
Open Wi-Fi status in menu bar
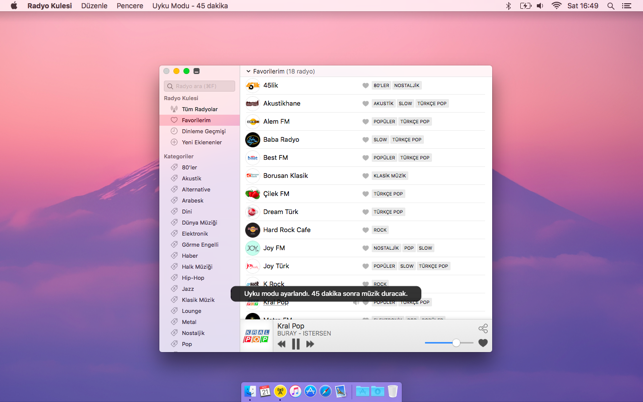tap(556, 6)
